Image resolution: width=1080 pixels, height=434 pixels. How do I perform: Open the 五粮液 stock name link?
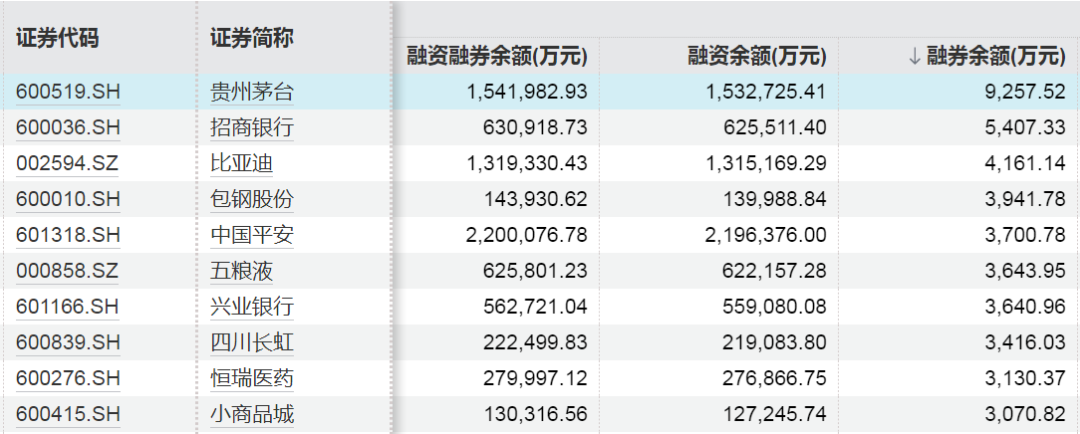(242, 271)
